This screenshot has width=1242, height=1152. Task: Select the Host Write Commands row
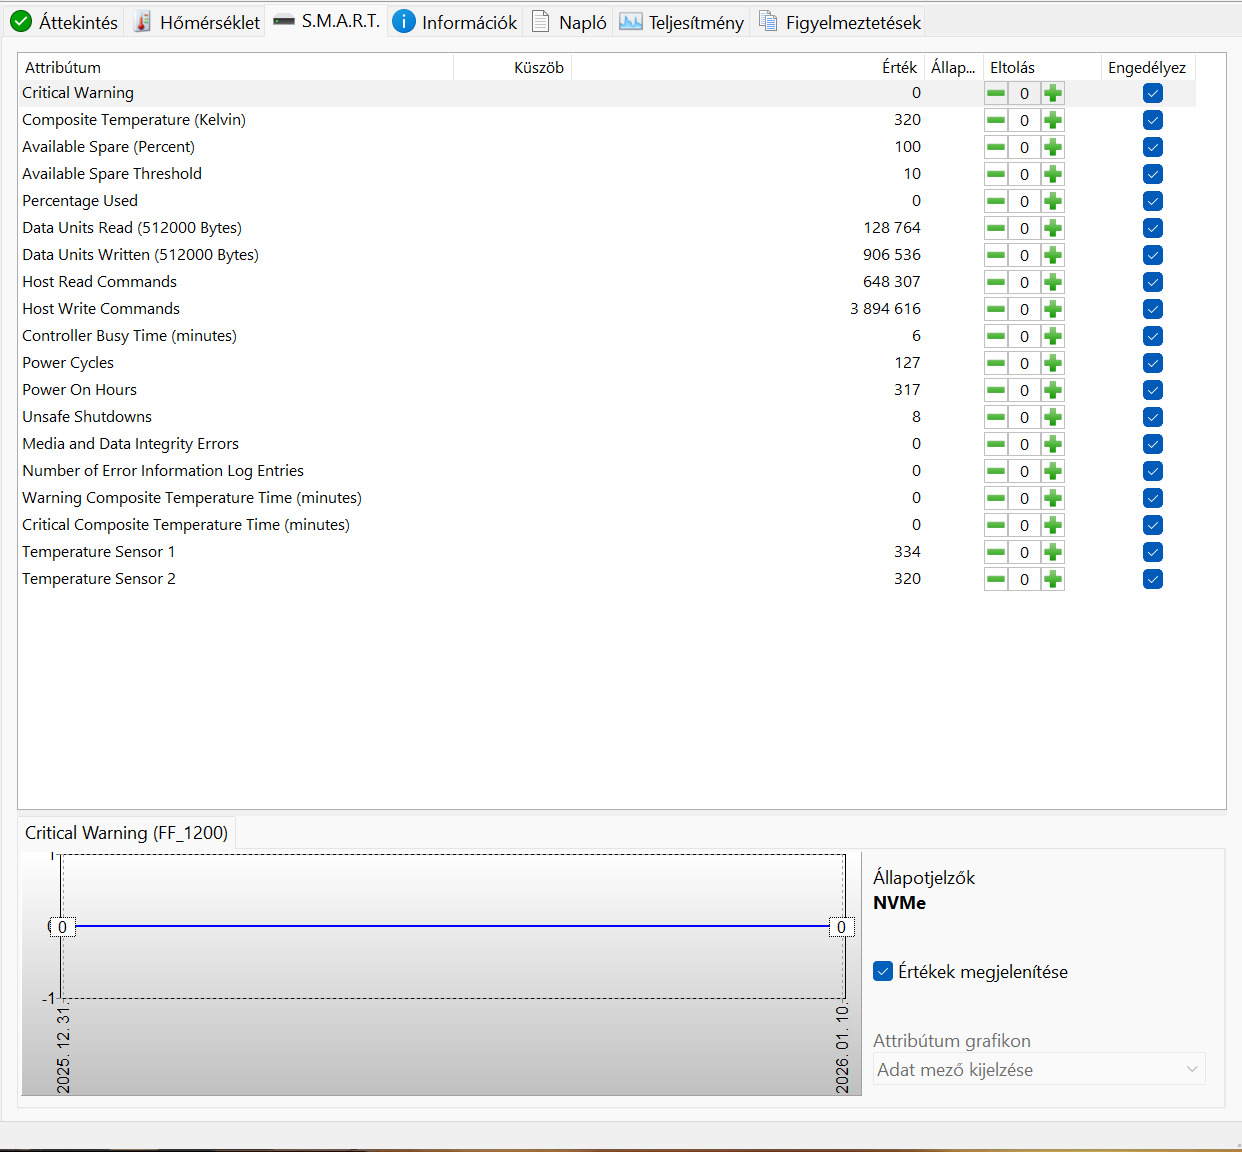pyautogui.click(x=607, y=309)
